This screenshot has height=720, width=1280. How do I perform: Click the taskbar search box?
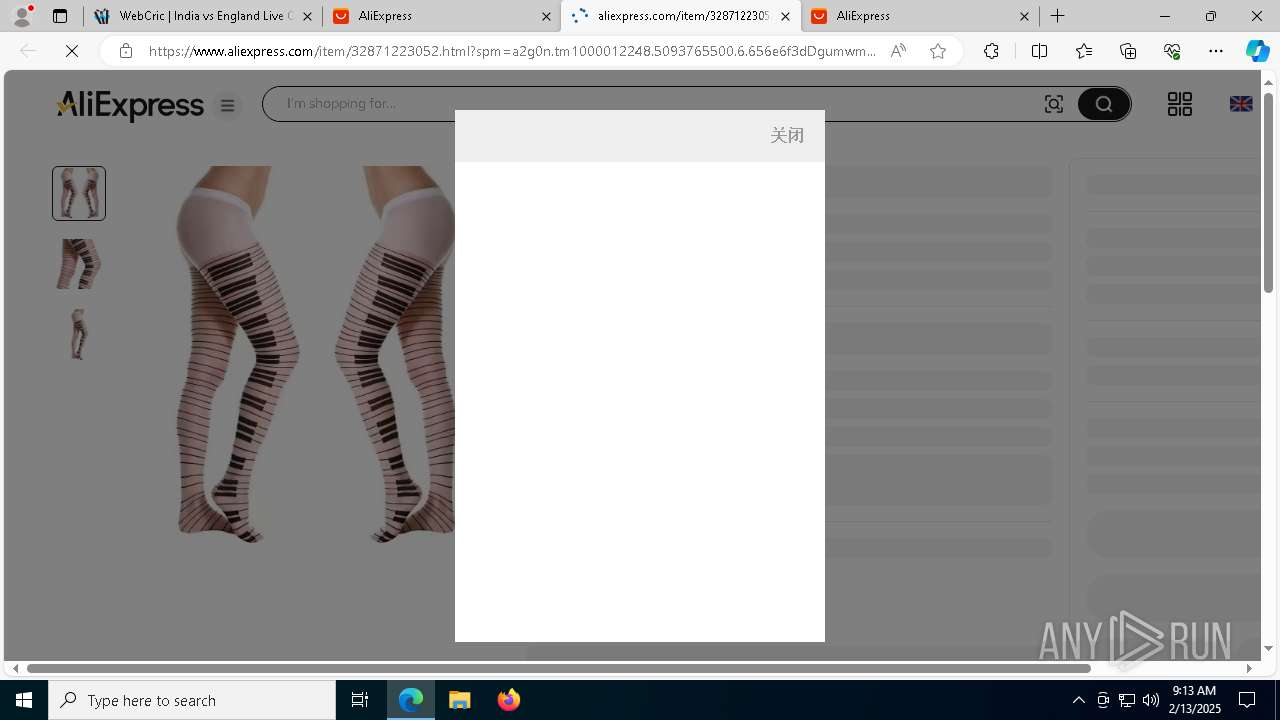pyautogui.click(x=192, y=700)
